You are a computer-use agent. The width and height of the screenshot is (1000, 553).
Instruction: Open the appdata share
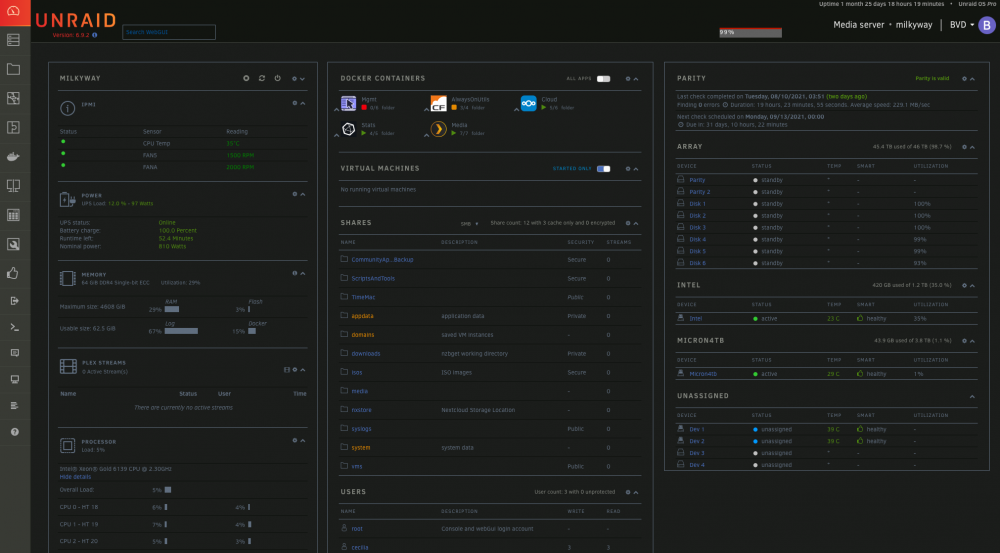(362, 316)
